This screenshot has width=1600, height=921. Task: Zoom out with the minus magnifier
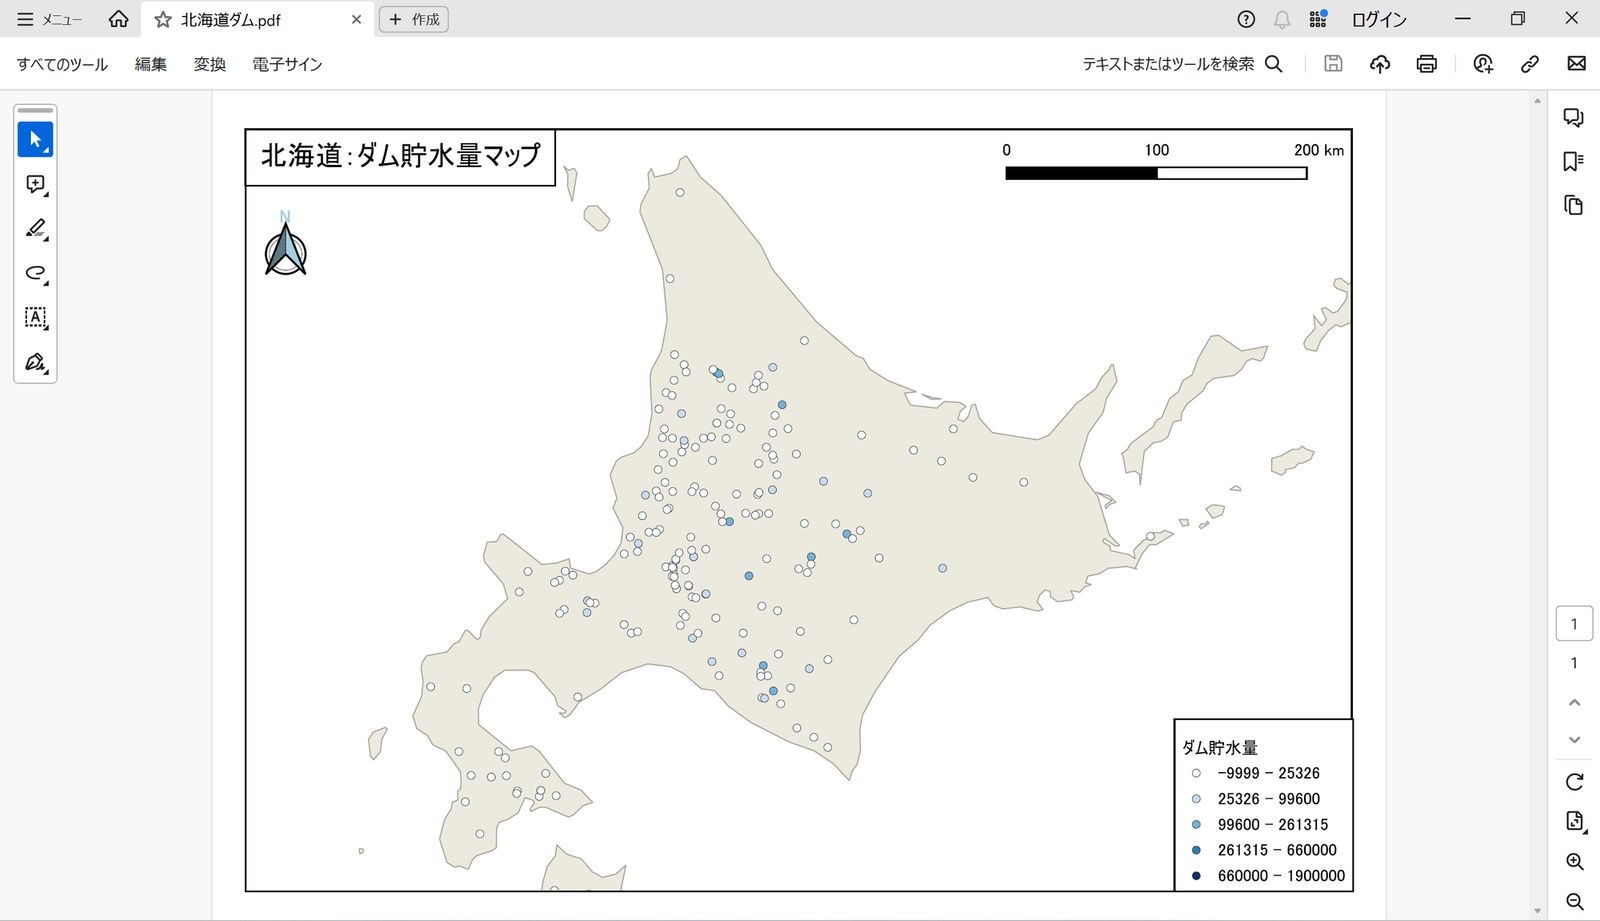pyautogui.click(x=1574, y=902)
